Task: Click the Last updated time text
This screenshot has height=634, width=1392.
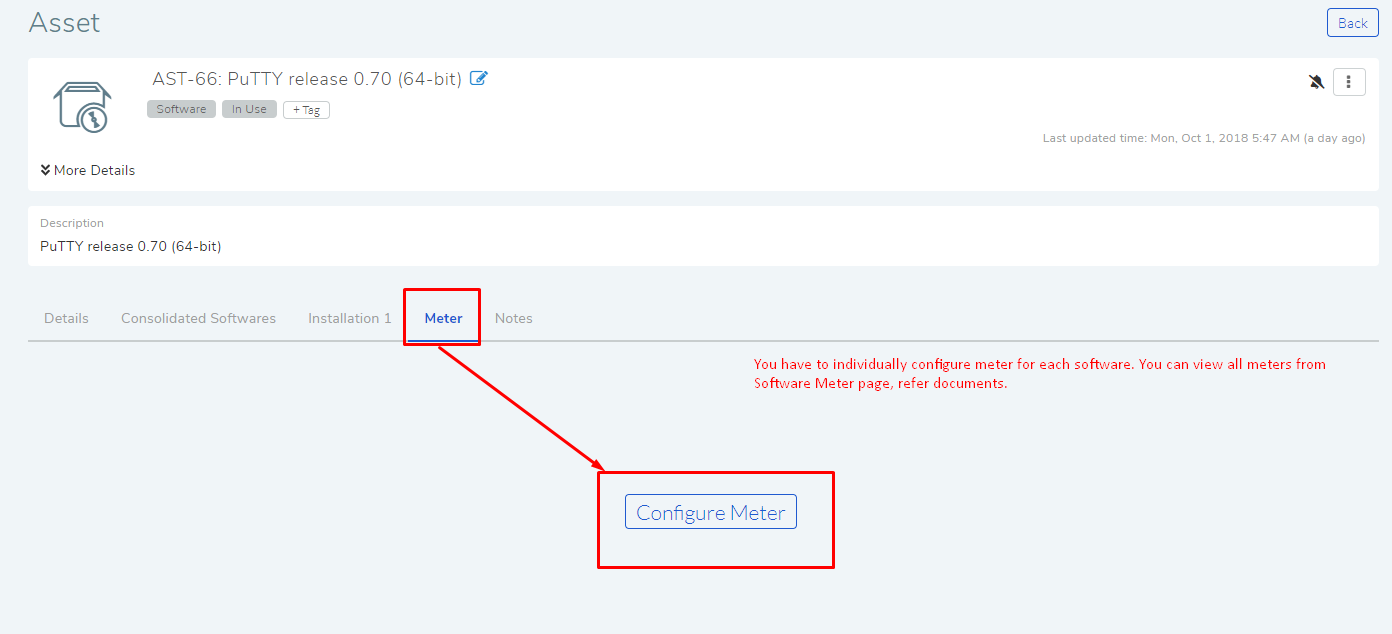Action: 1204,138
